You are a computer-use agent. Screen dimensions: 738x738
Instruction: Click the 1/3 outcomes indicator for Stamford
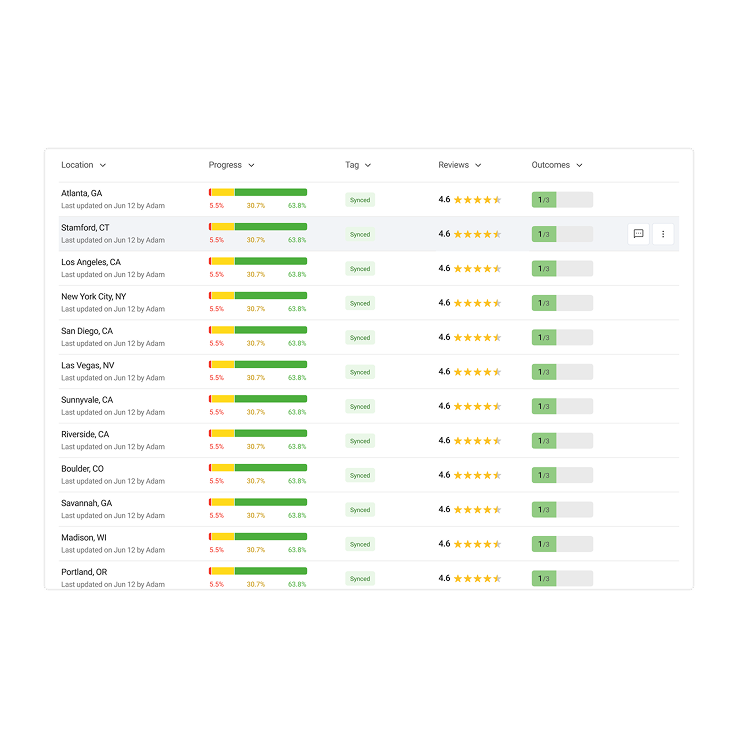coord(561,234)
